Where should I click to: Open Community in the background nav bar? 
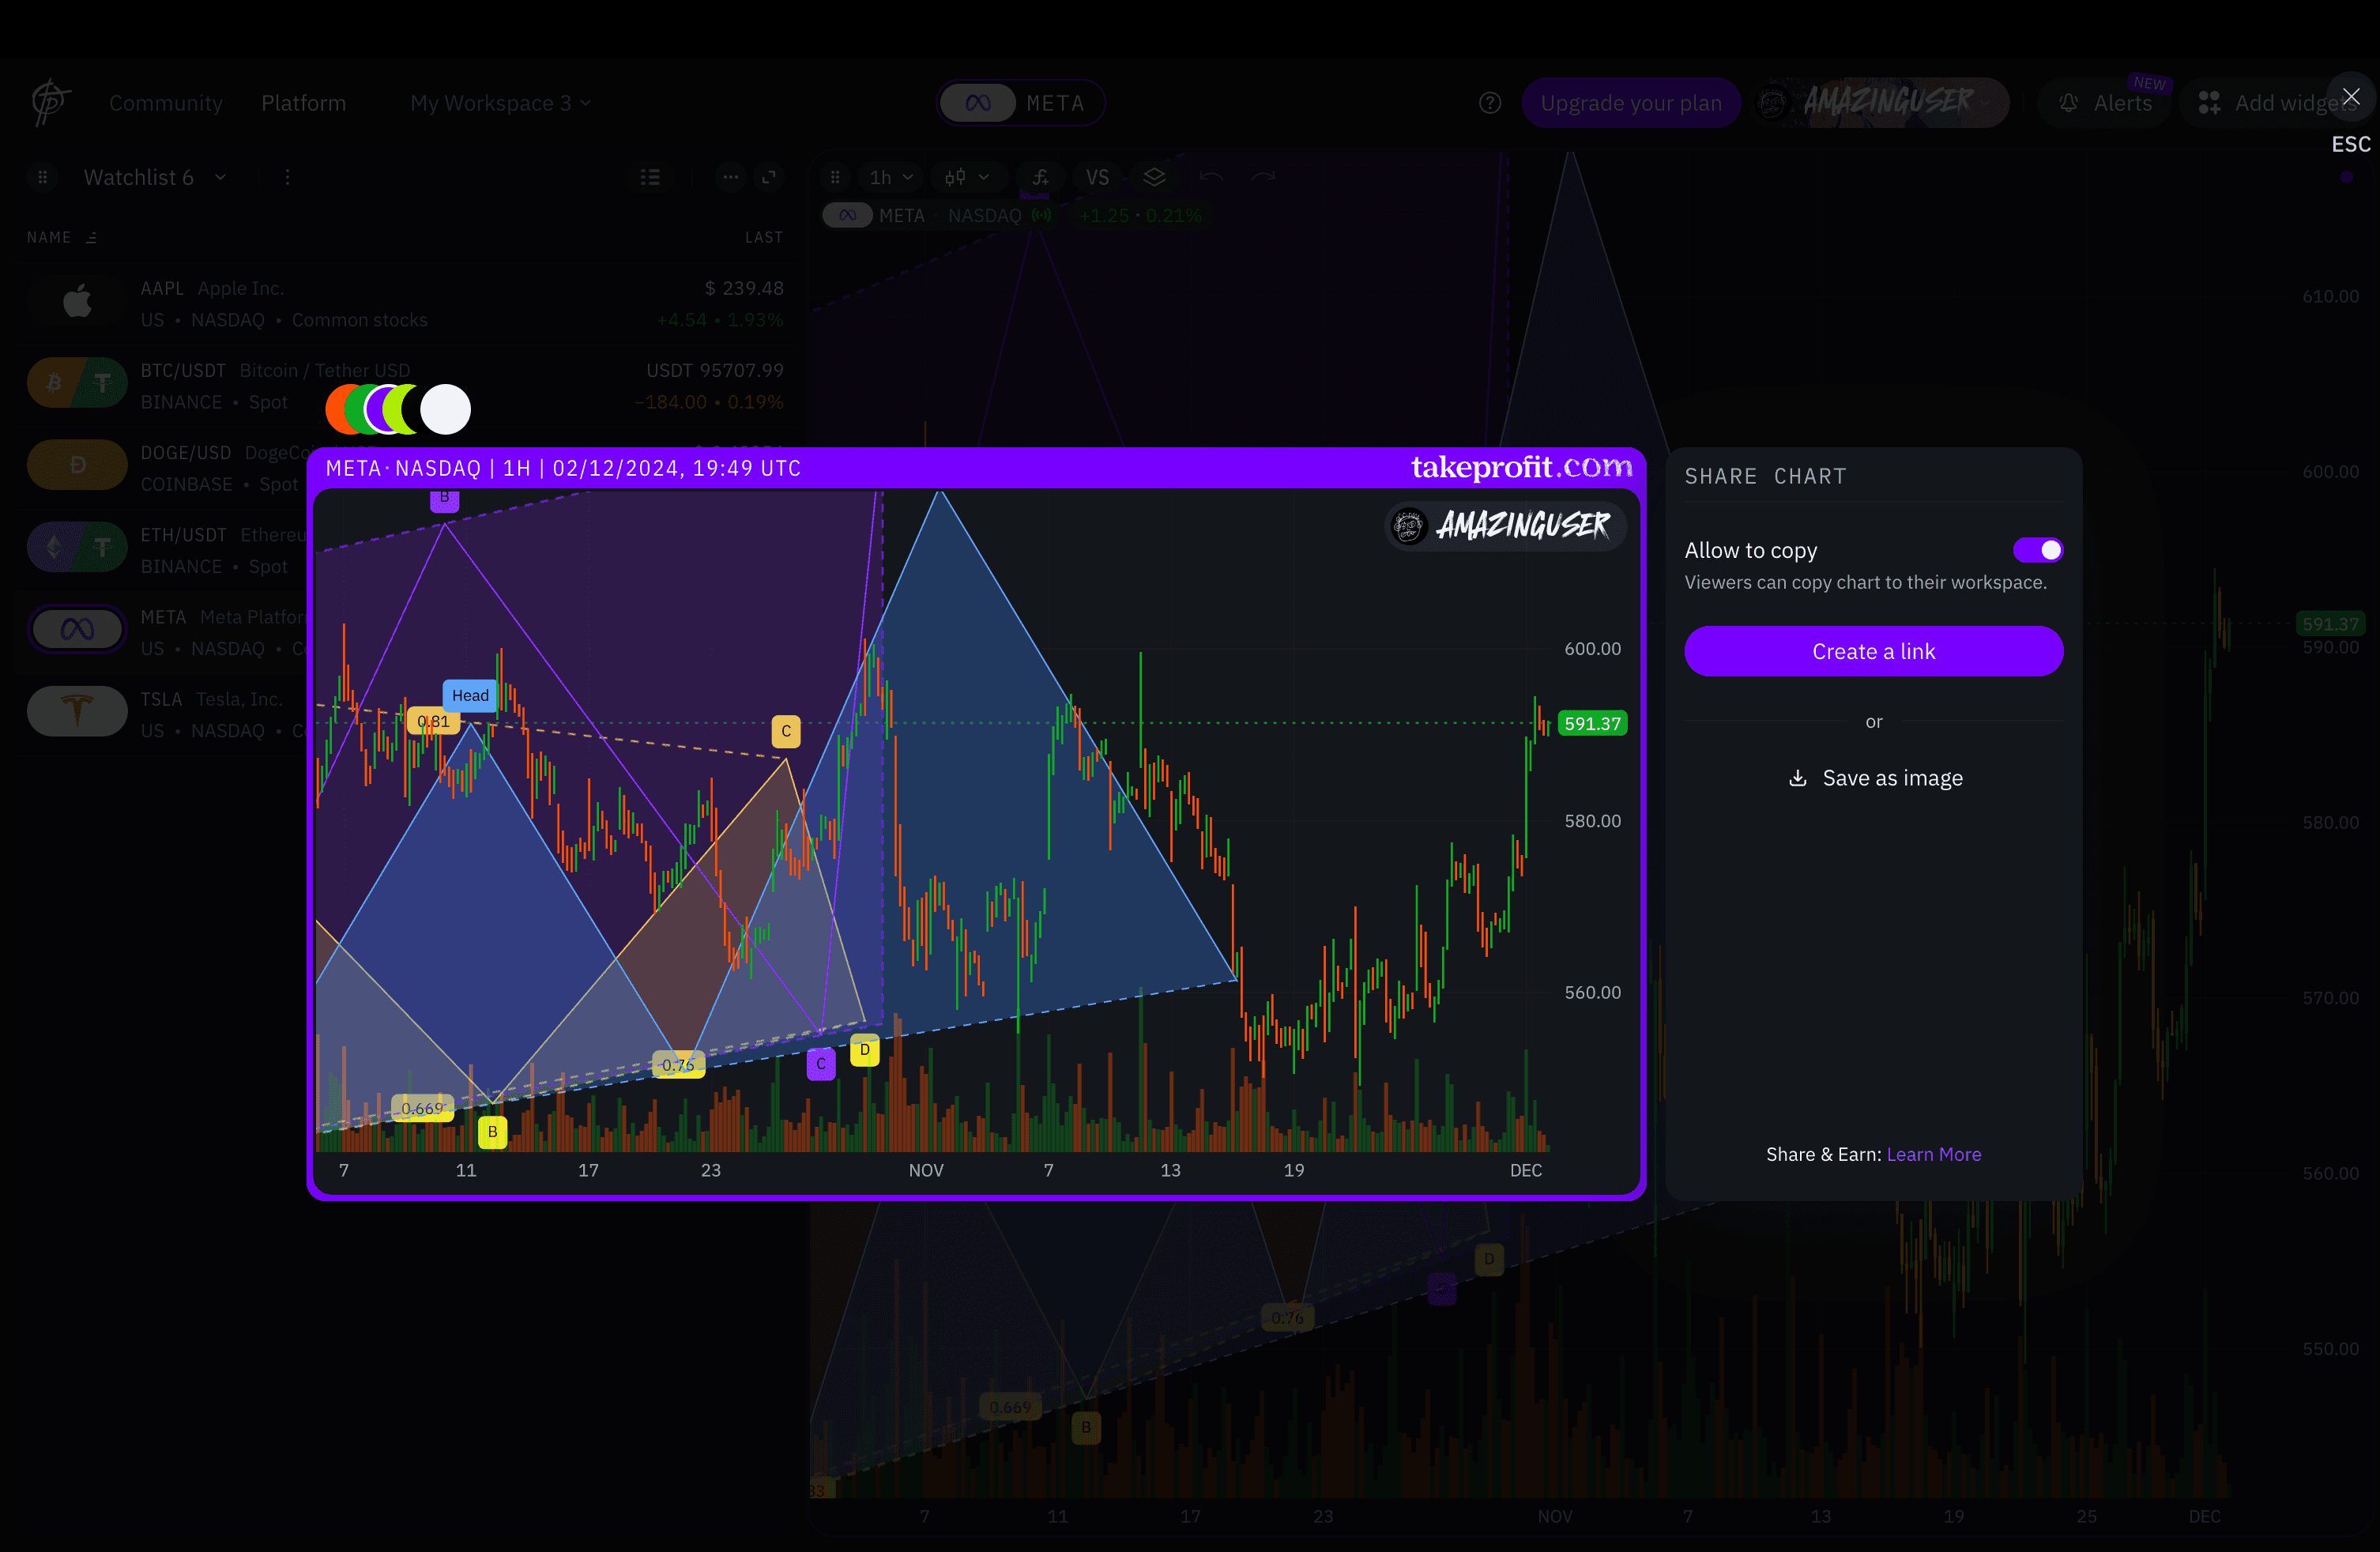[166, 103]
